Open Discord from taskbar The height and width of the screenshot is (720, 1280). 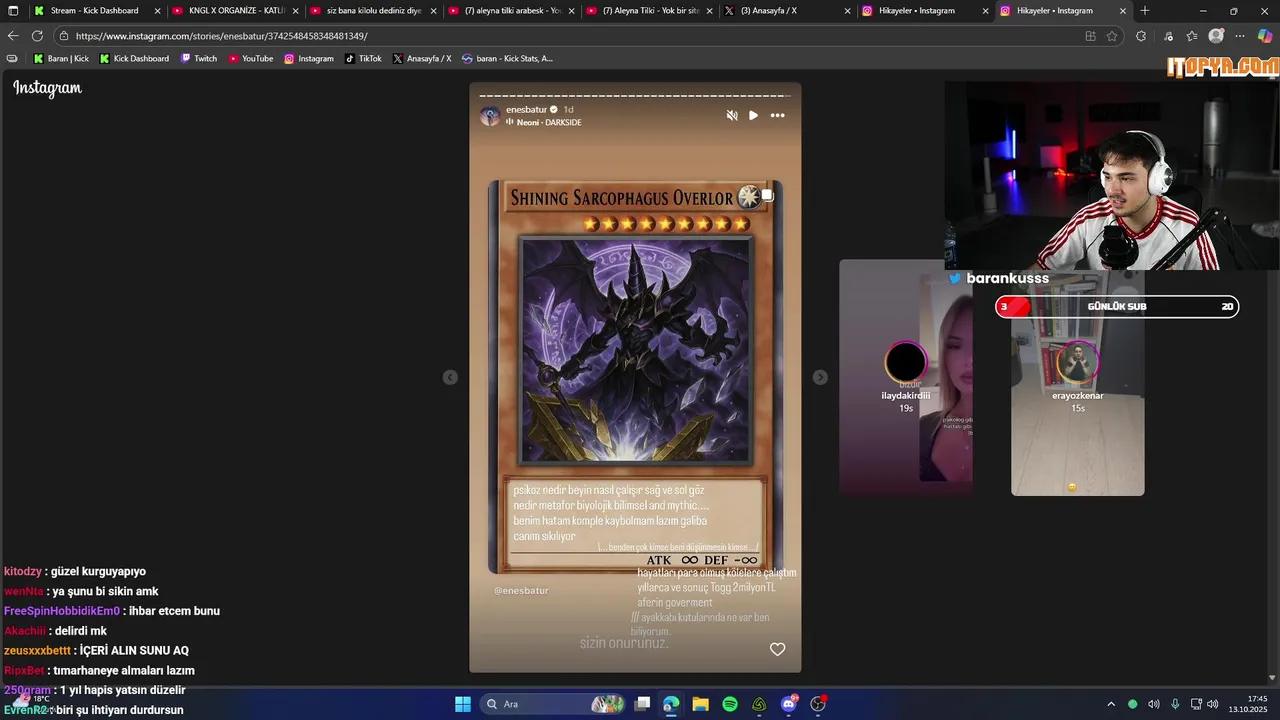[x=789, y=704]
